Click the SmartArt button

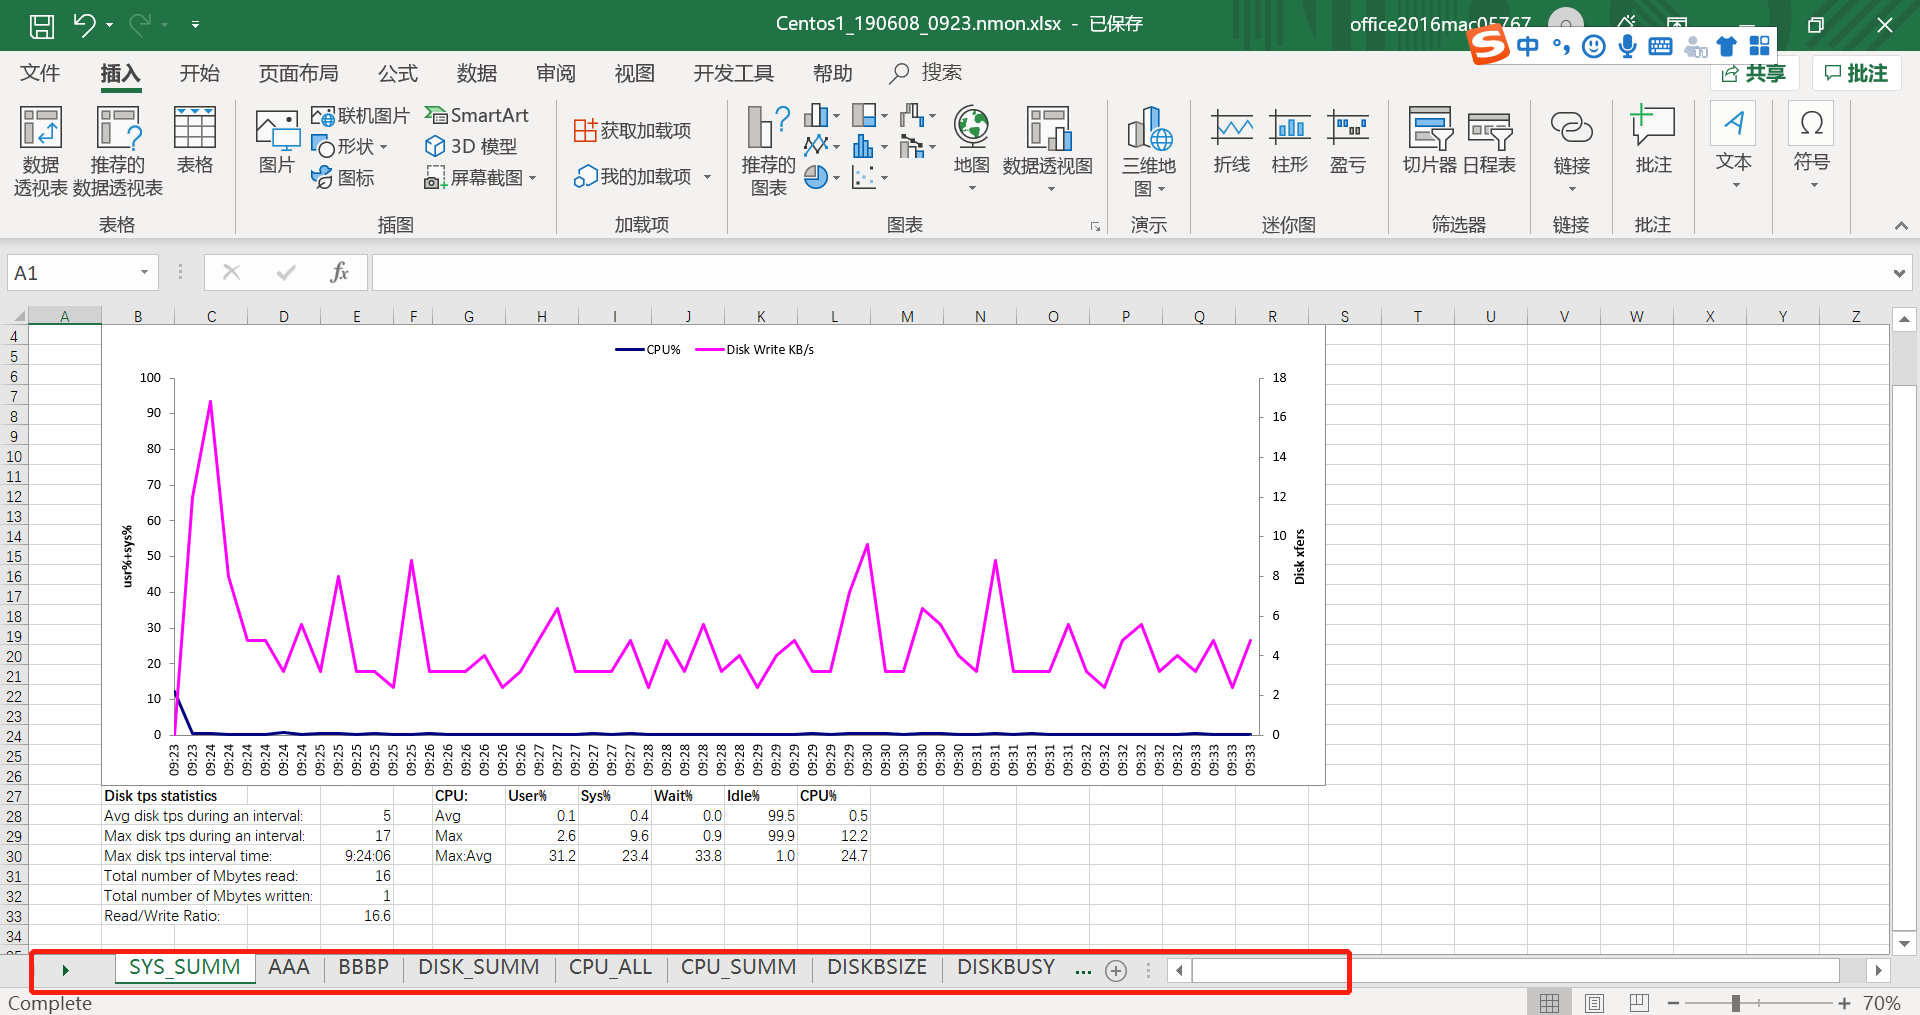point(477,115)
